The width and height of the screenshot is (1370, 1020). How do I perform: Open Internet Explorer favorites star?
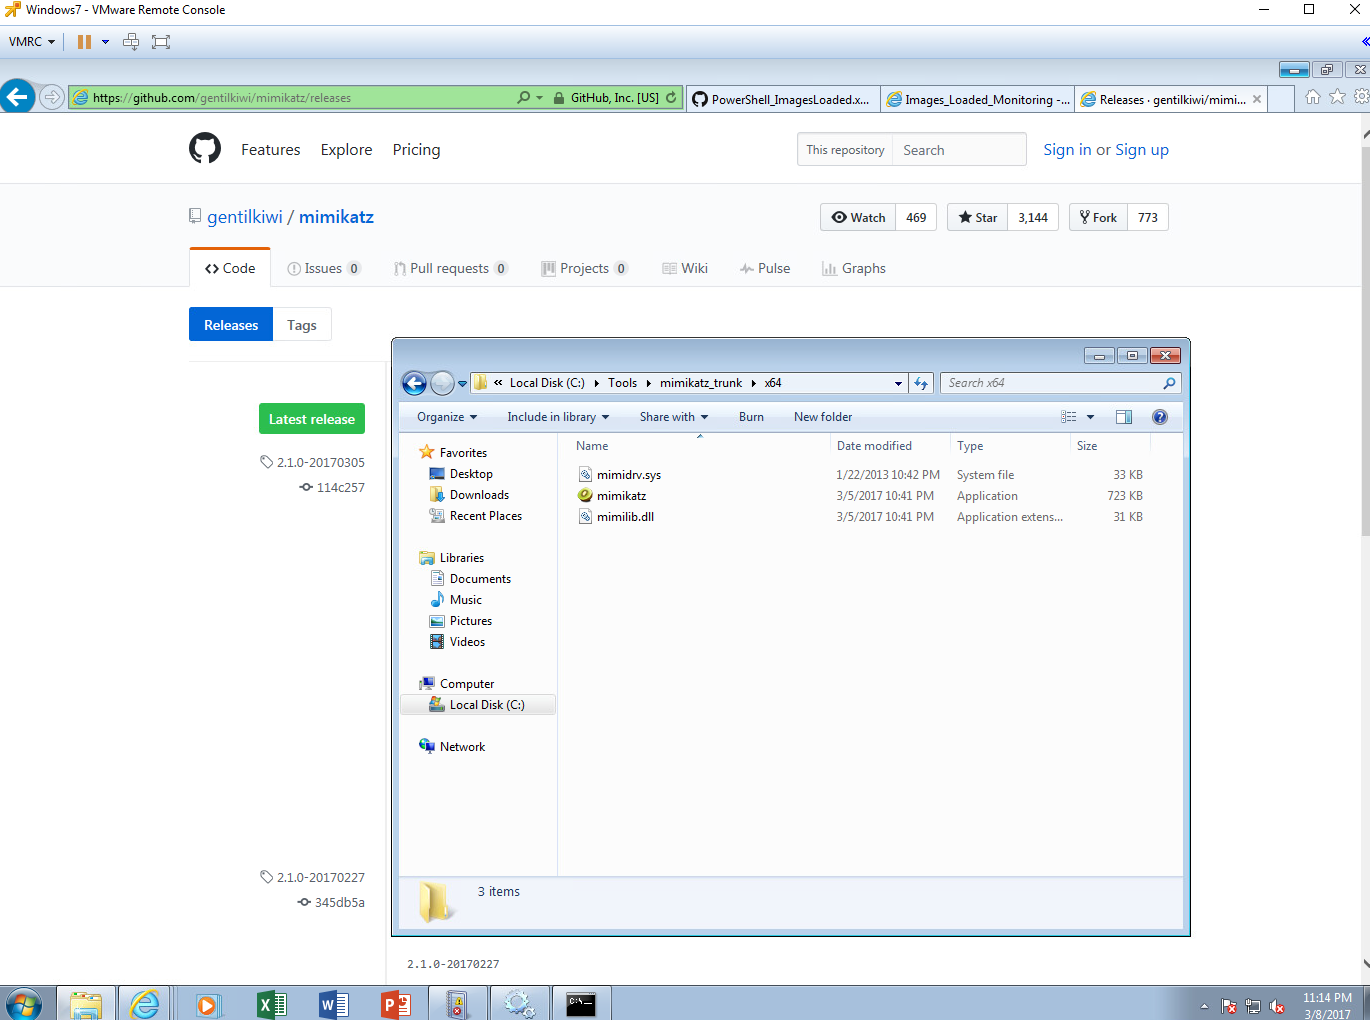pos(1337,97)
